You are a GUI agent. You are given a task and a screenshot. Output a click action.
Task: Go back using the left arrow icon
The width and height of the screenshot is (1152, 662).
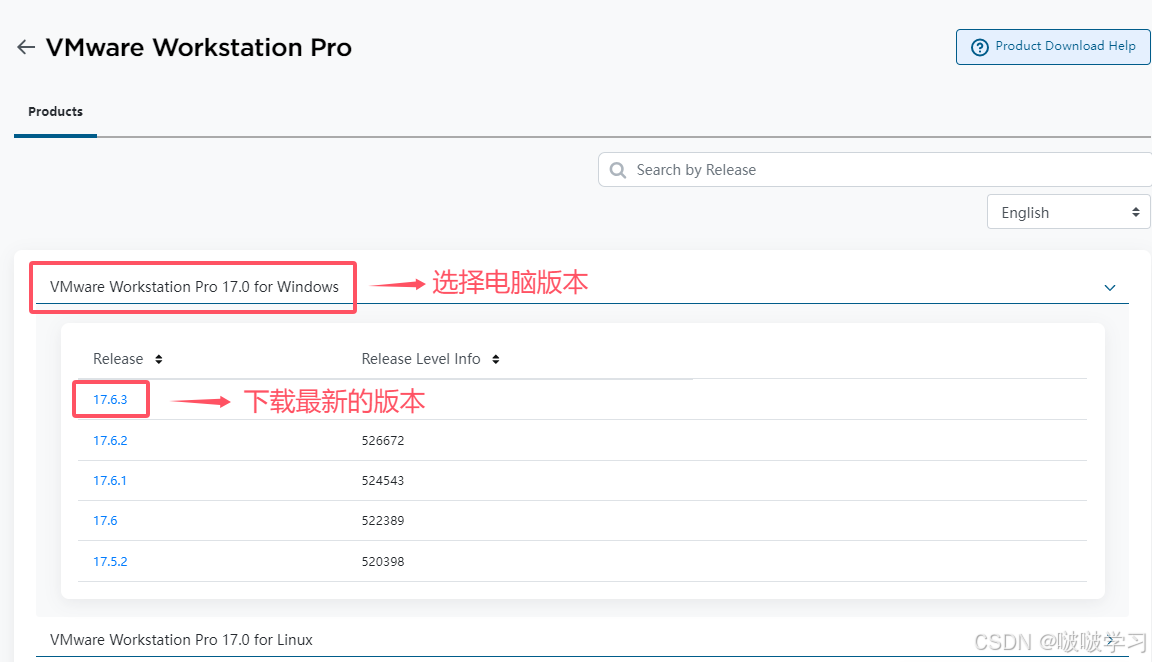click(x=26, y=47)
